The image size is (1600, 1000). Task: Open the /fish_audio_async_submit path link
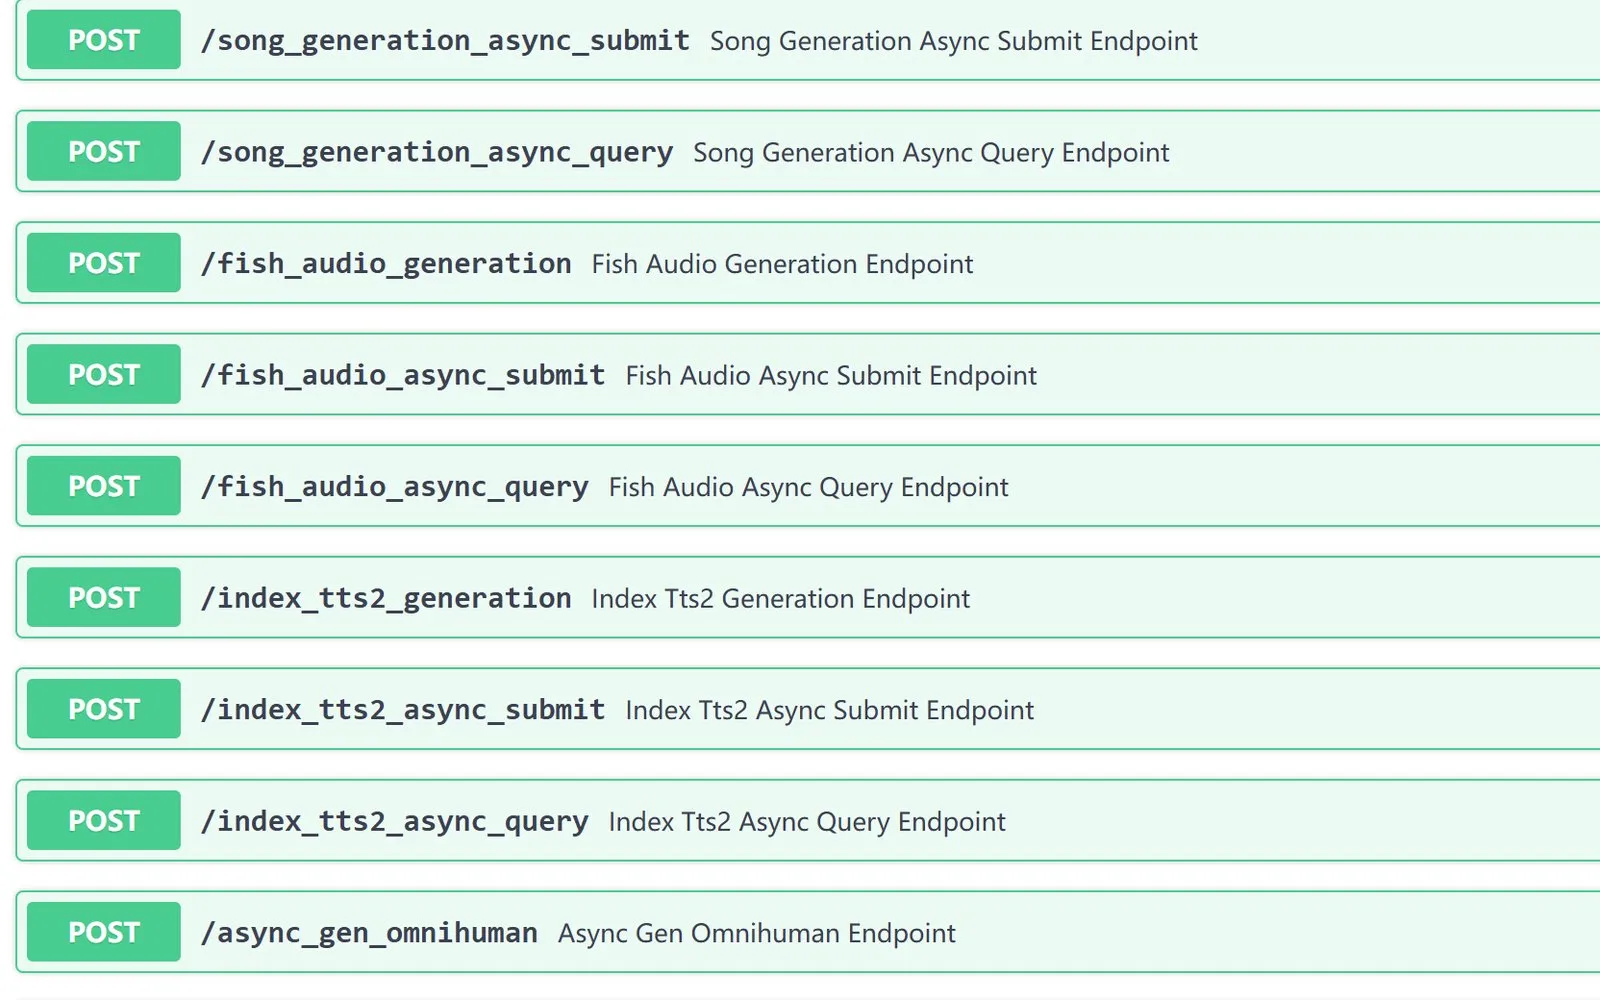pyautogui.click(x=403, y=375)
